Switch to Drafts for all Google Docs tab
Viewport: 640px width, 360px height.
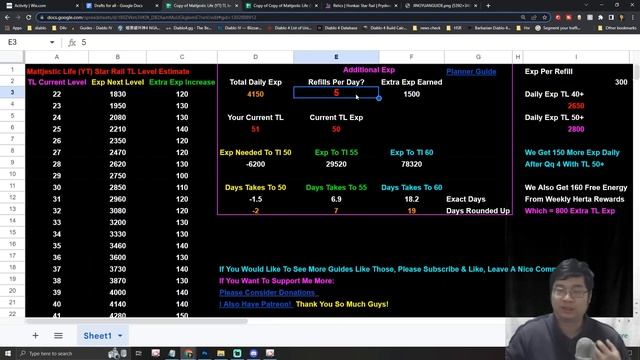(x=122, y=6)
